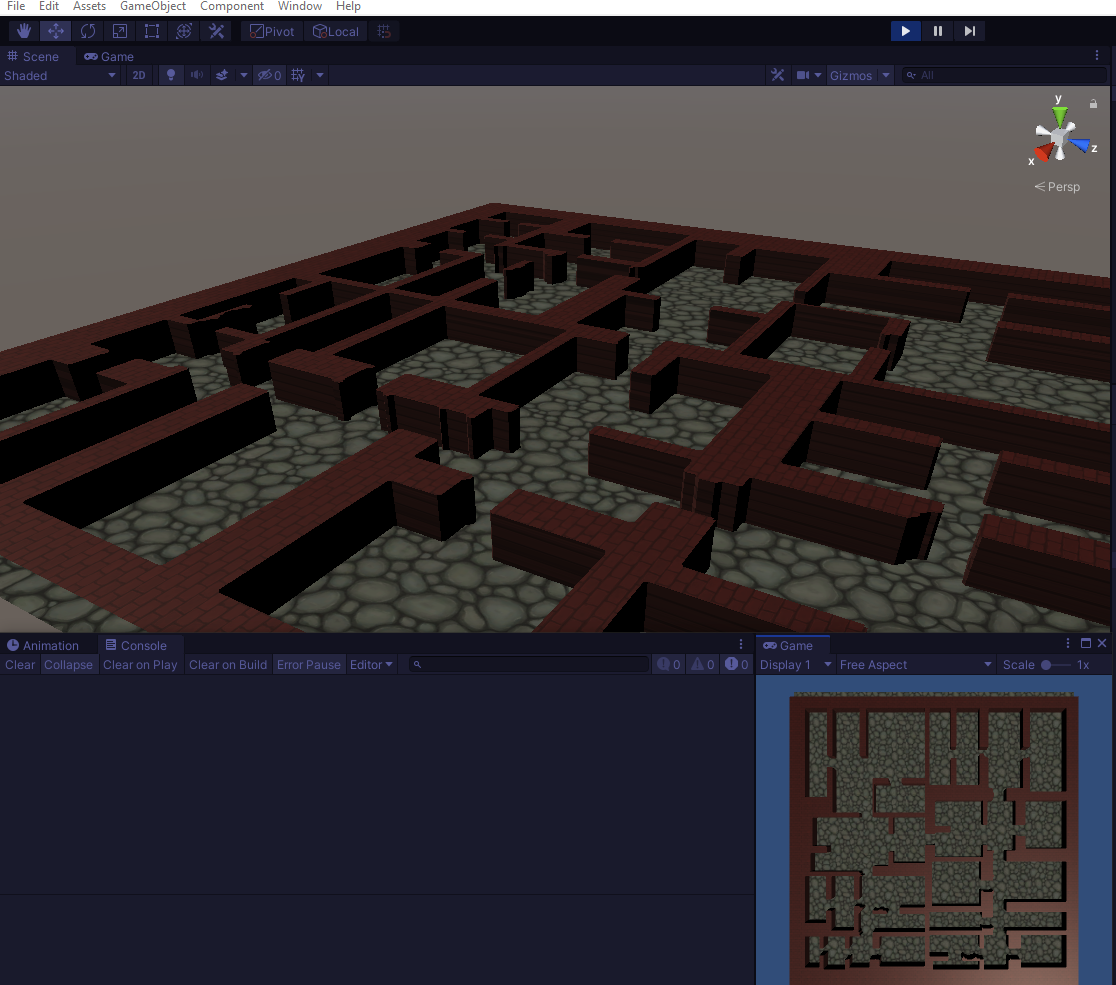Open grid settings dropdown arrow
Viewport: 1116px width, 985px height.
[320, 75]
